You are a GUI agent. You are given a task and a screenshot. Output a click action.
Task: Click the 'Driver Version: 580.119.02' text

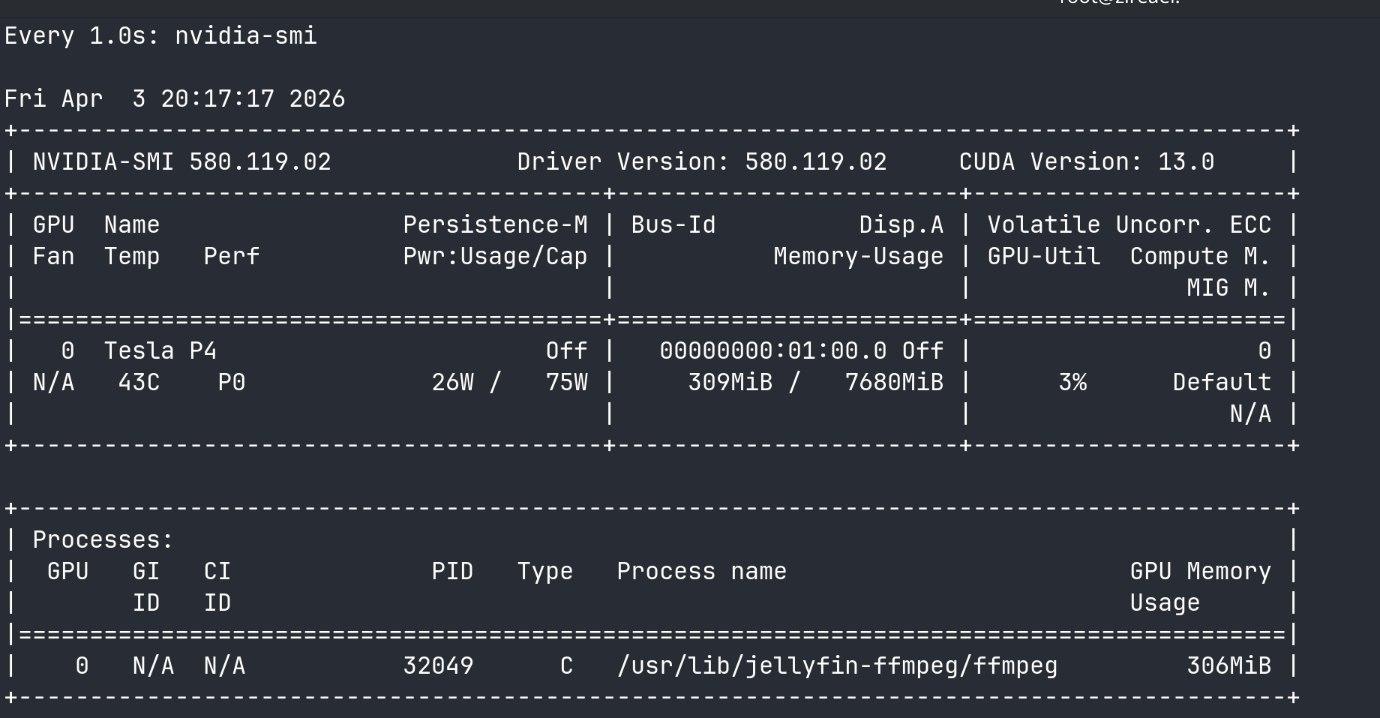[701, 162]
